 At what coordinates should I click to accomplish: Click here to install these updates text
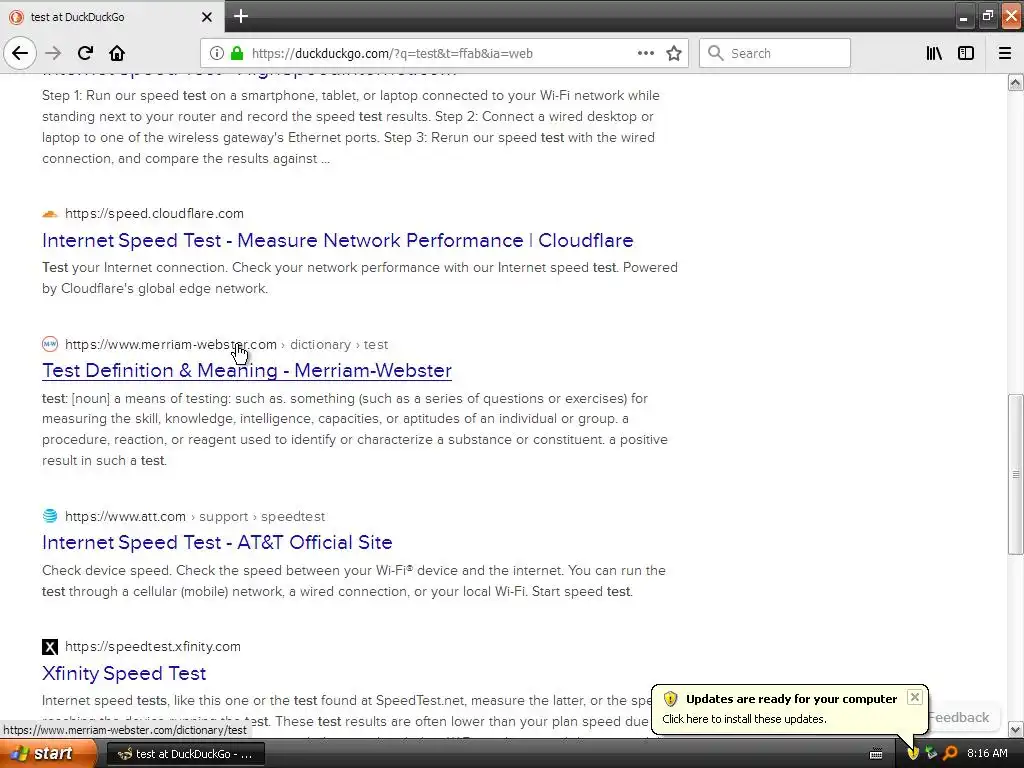[x=744, y=719]
